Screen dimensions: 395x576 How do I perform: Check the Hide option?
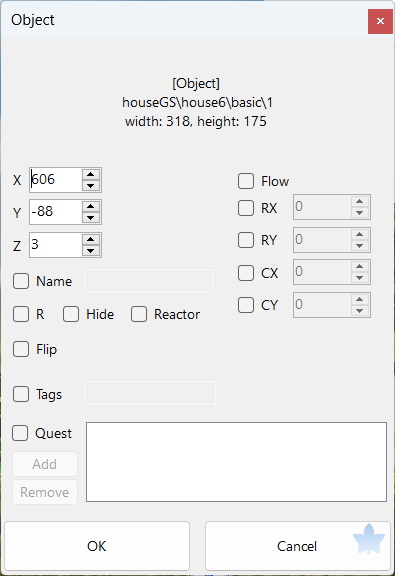click(x=71, y=314)
